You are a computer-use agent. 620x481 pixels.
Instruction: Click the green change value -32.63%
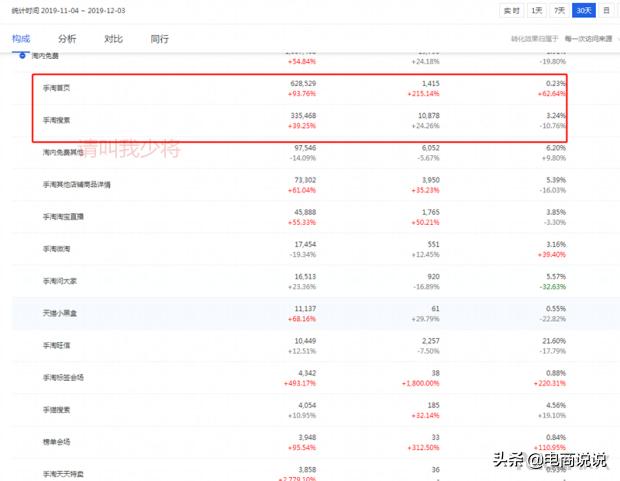(552, 287)
